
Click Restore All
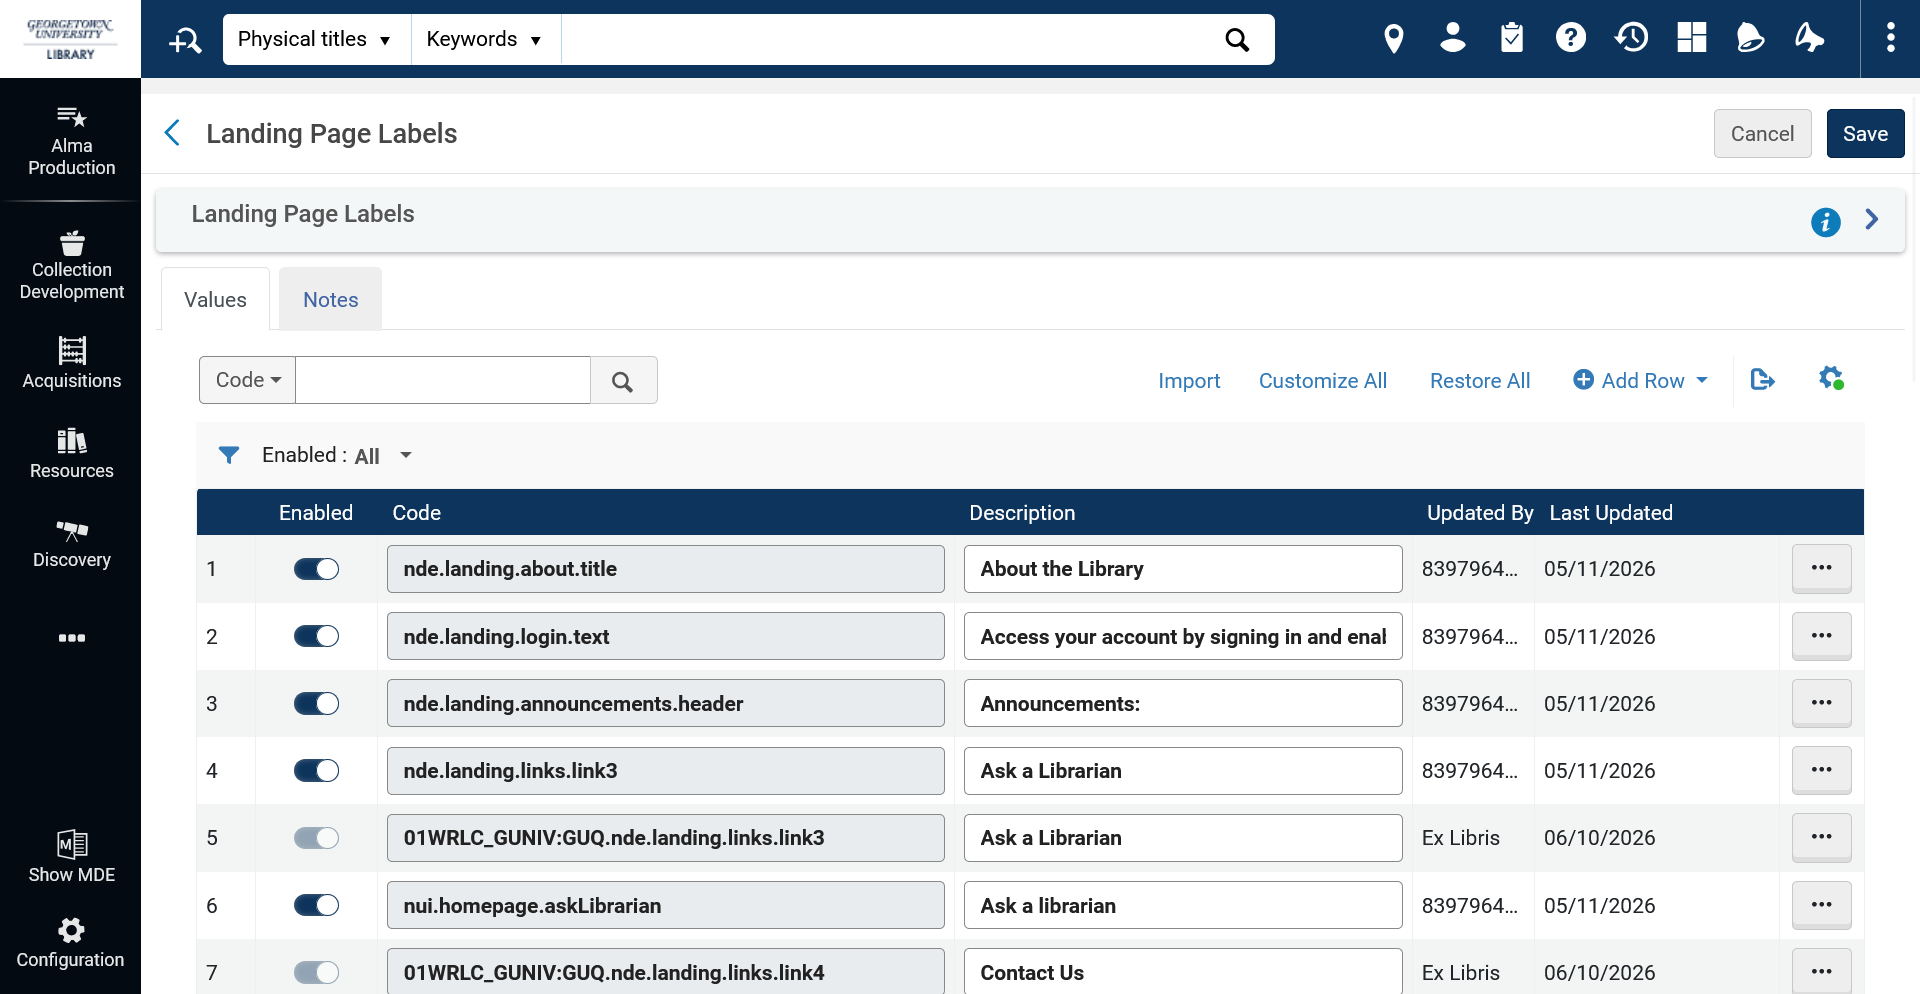pos(1479,380)
